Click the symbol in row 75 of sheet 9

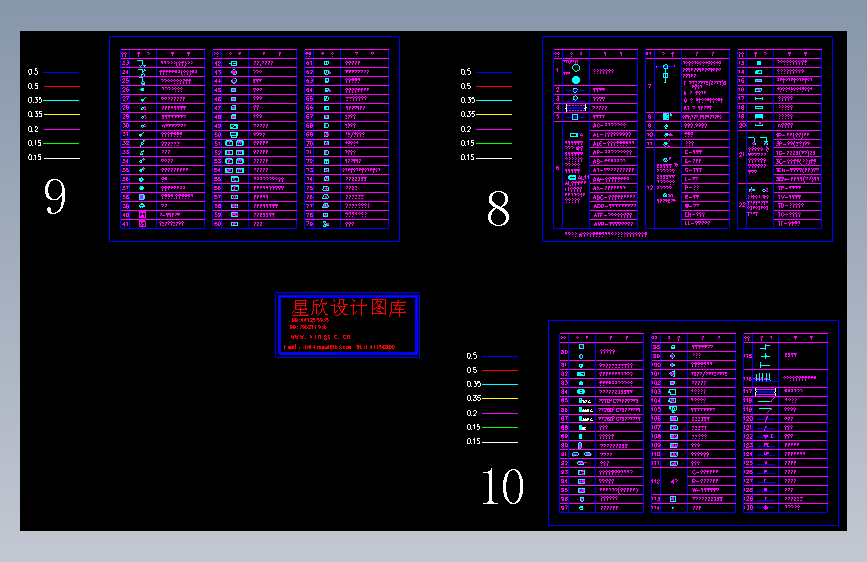326,188
